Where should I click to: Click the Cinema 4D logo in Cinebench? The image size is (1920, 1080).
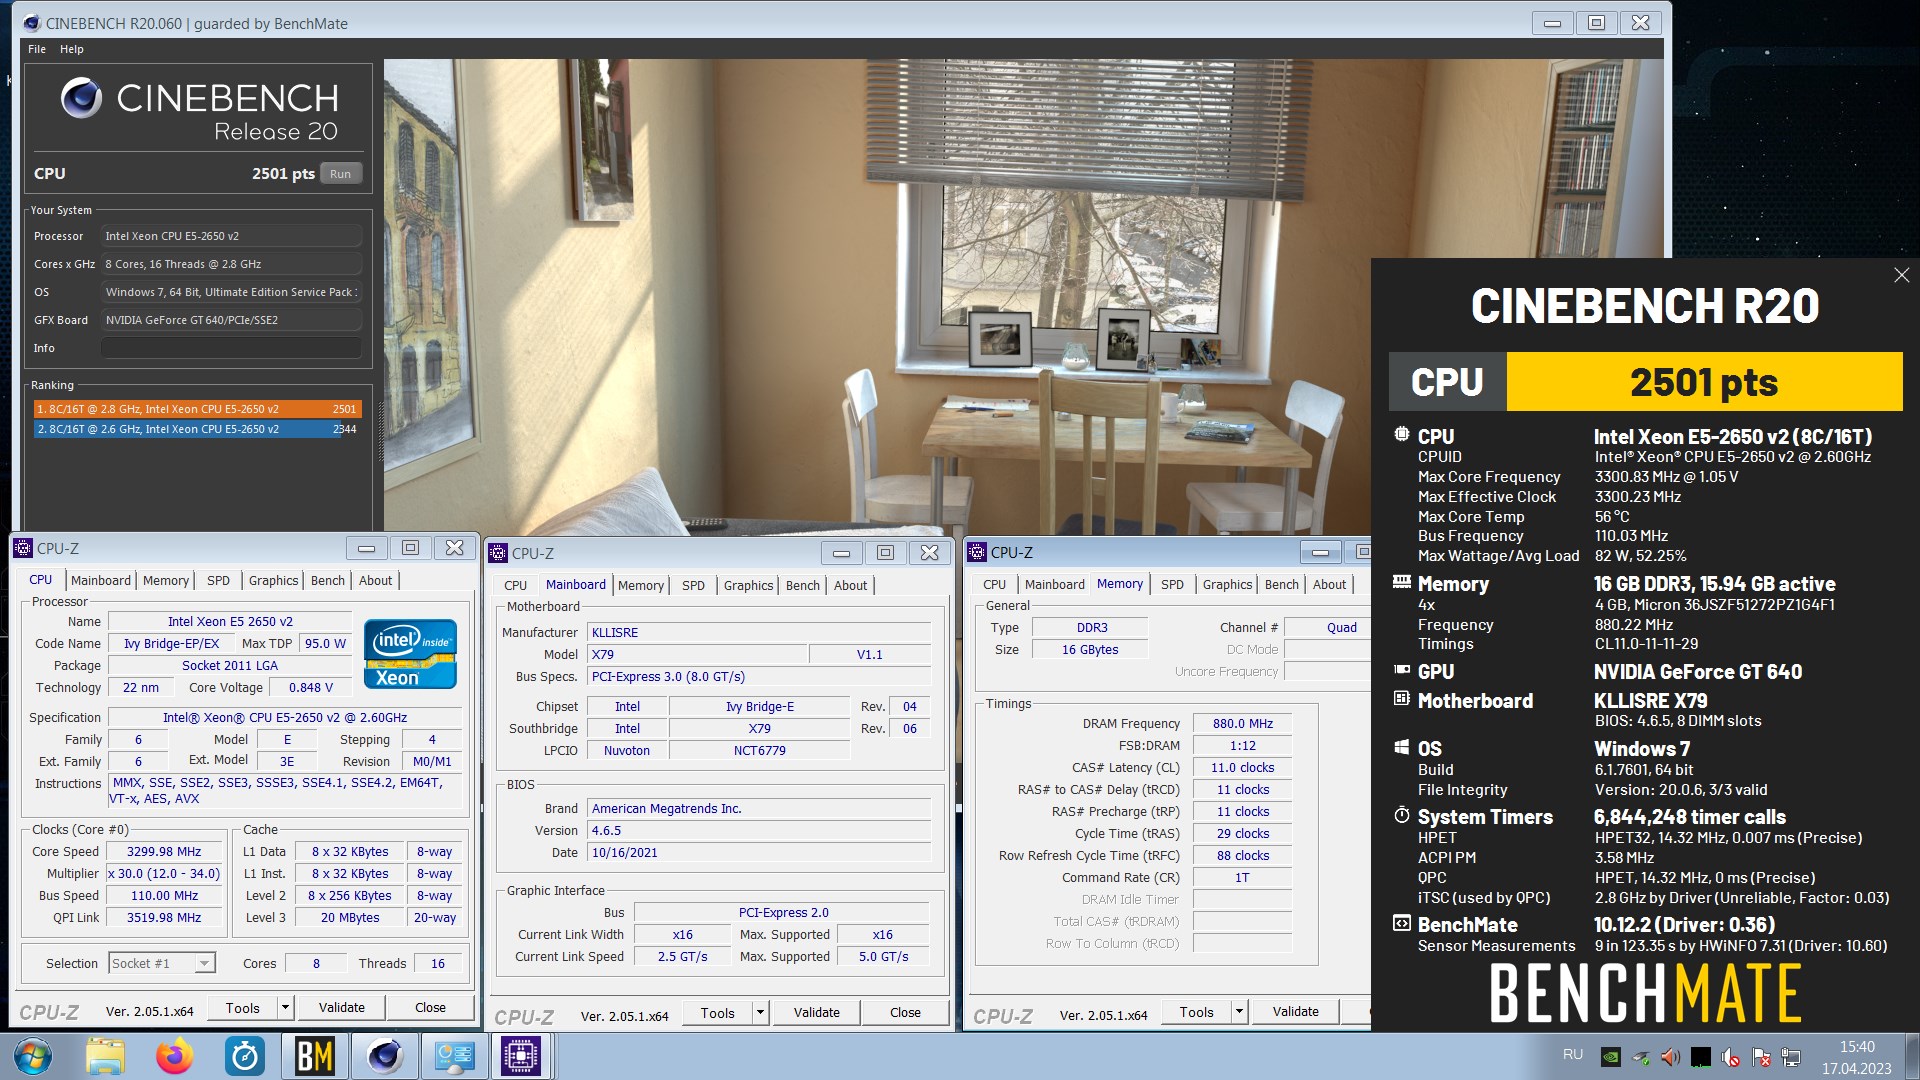pyautogui.click(x=81, y=98)
